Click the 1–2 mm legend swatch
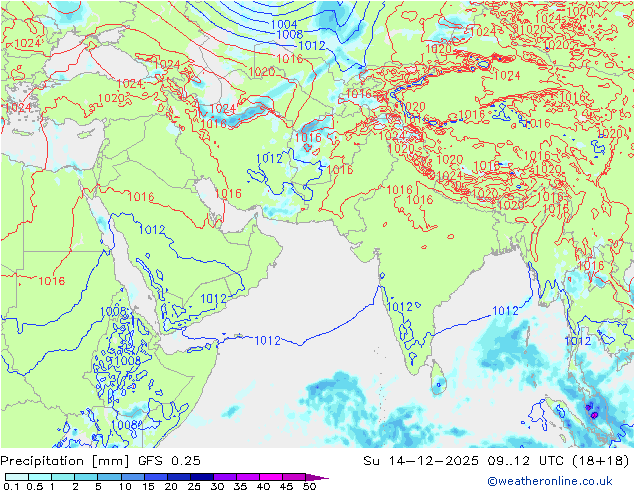Viewport: 634px width, 490px height. click(63, 477)
